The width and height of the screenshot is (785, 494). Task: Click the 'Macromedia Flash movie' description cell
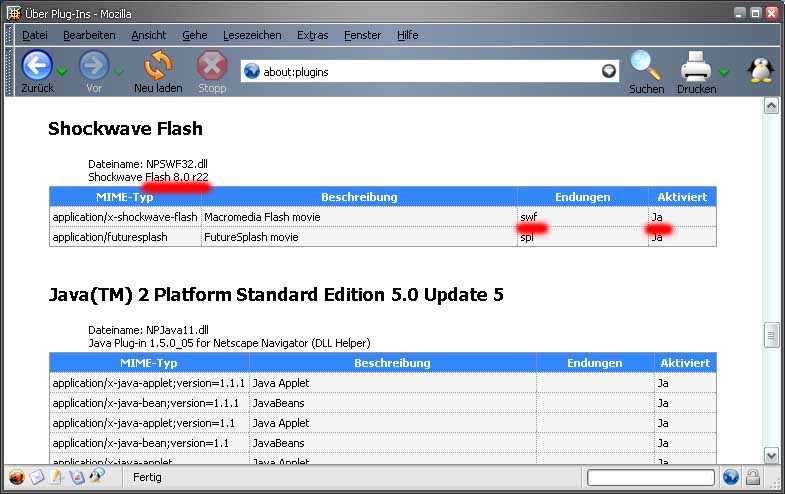359,217
